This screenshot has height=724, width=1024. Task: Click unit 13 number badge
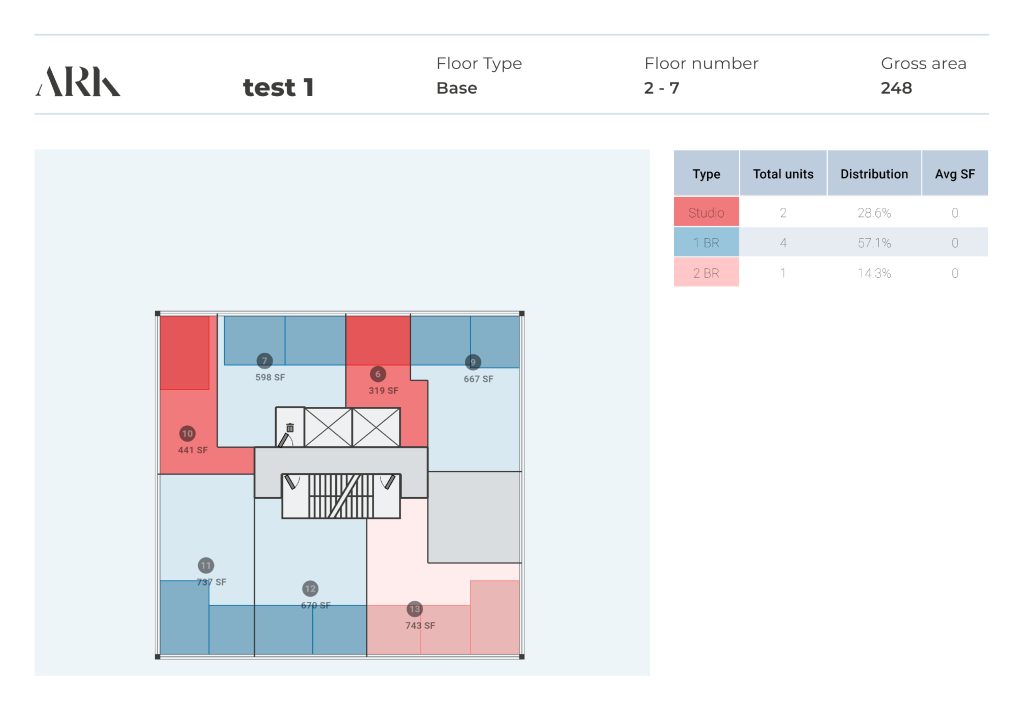[x=415, y=609]
